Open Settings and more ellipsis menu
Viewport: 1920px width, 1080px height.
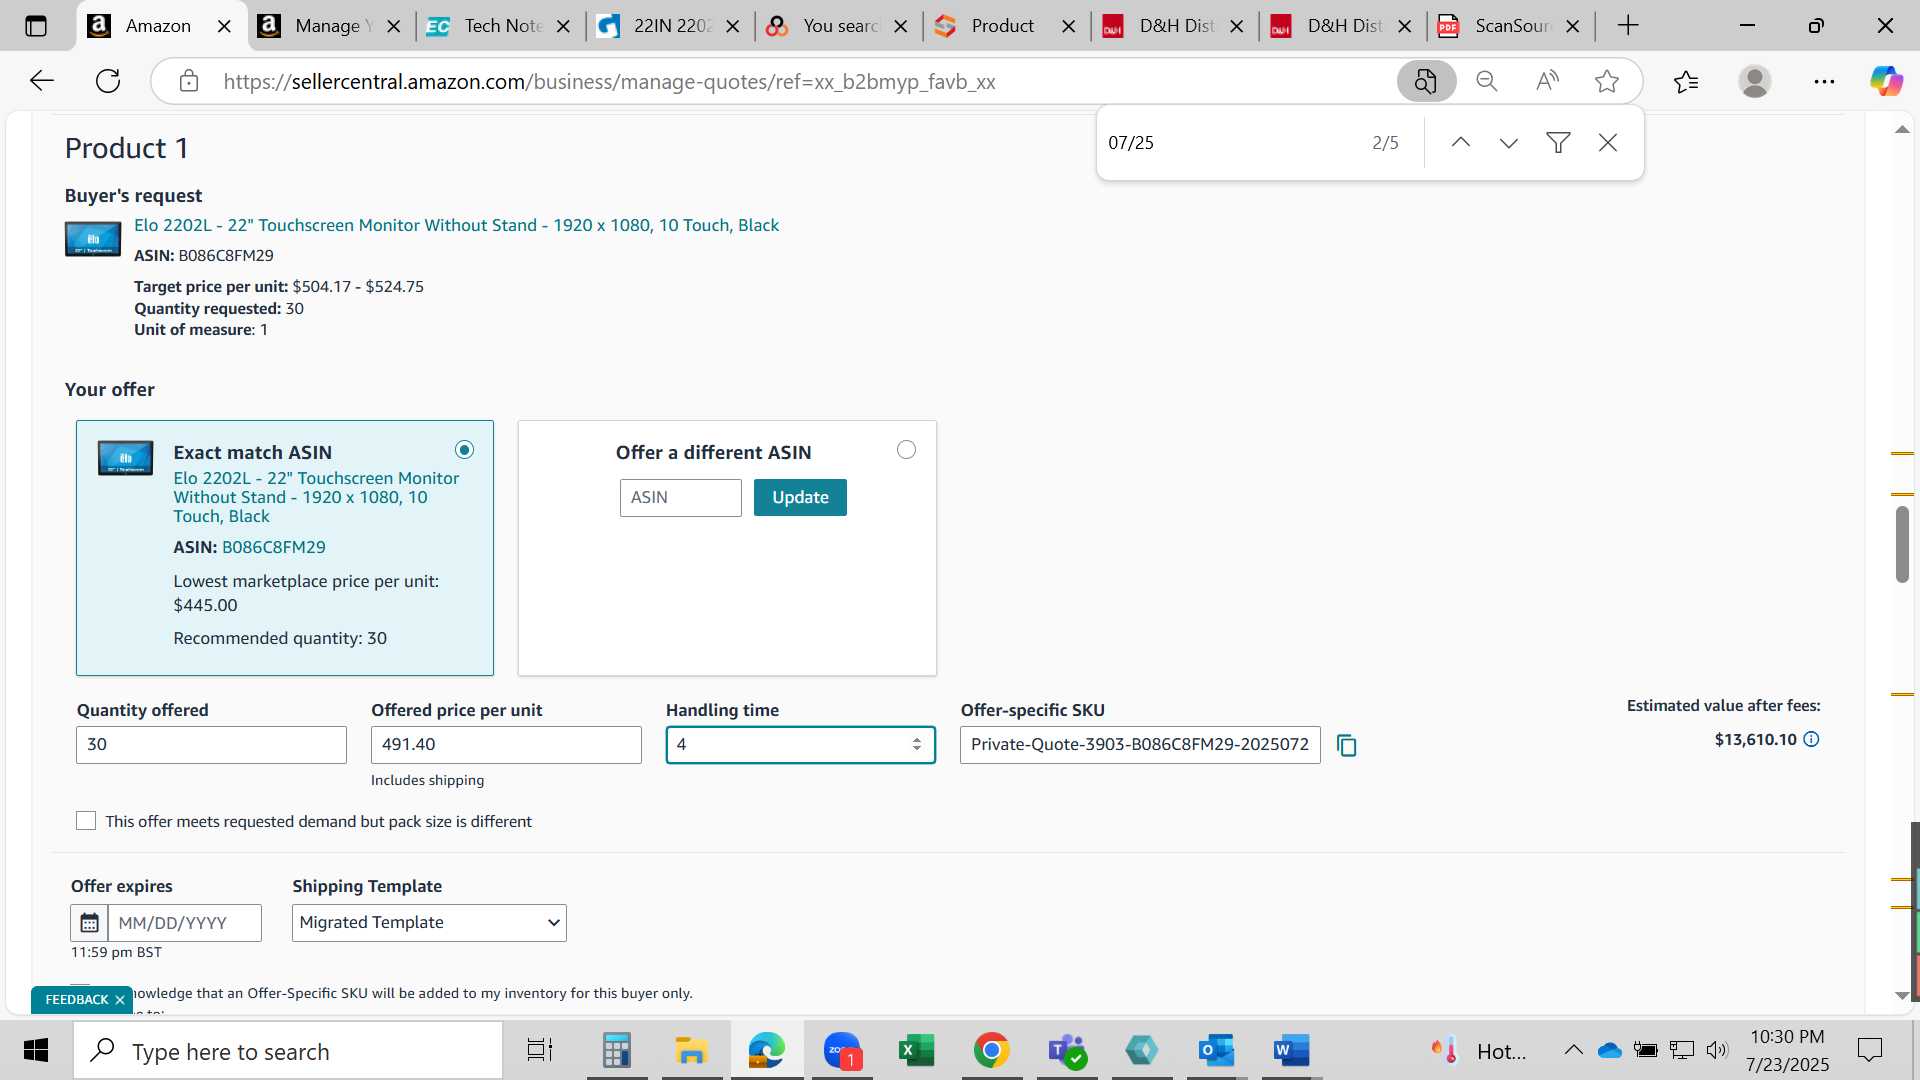(1824, 81)
